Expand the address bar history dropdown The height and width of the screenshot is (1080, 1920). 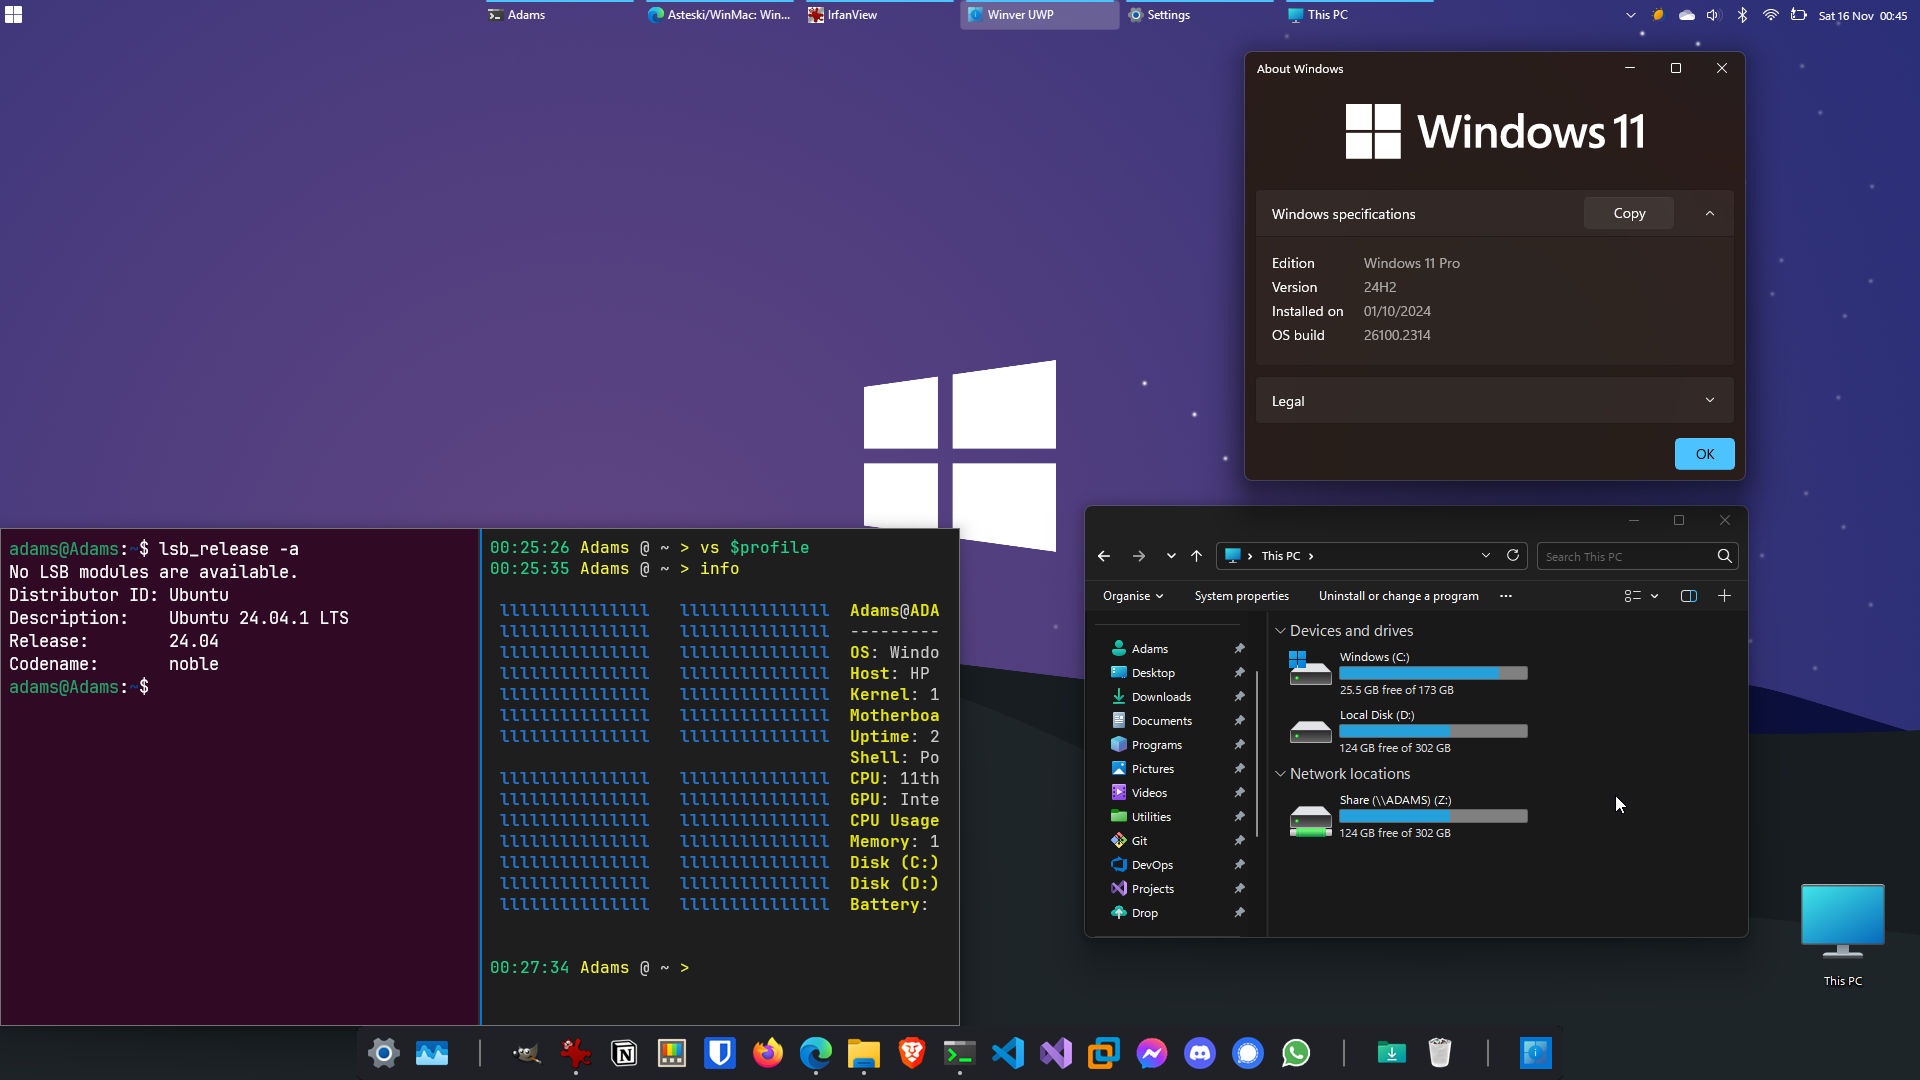(x=1486, y=556)
